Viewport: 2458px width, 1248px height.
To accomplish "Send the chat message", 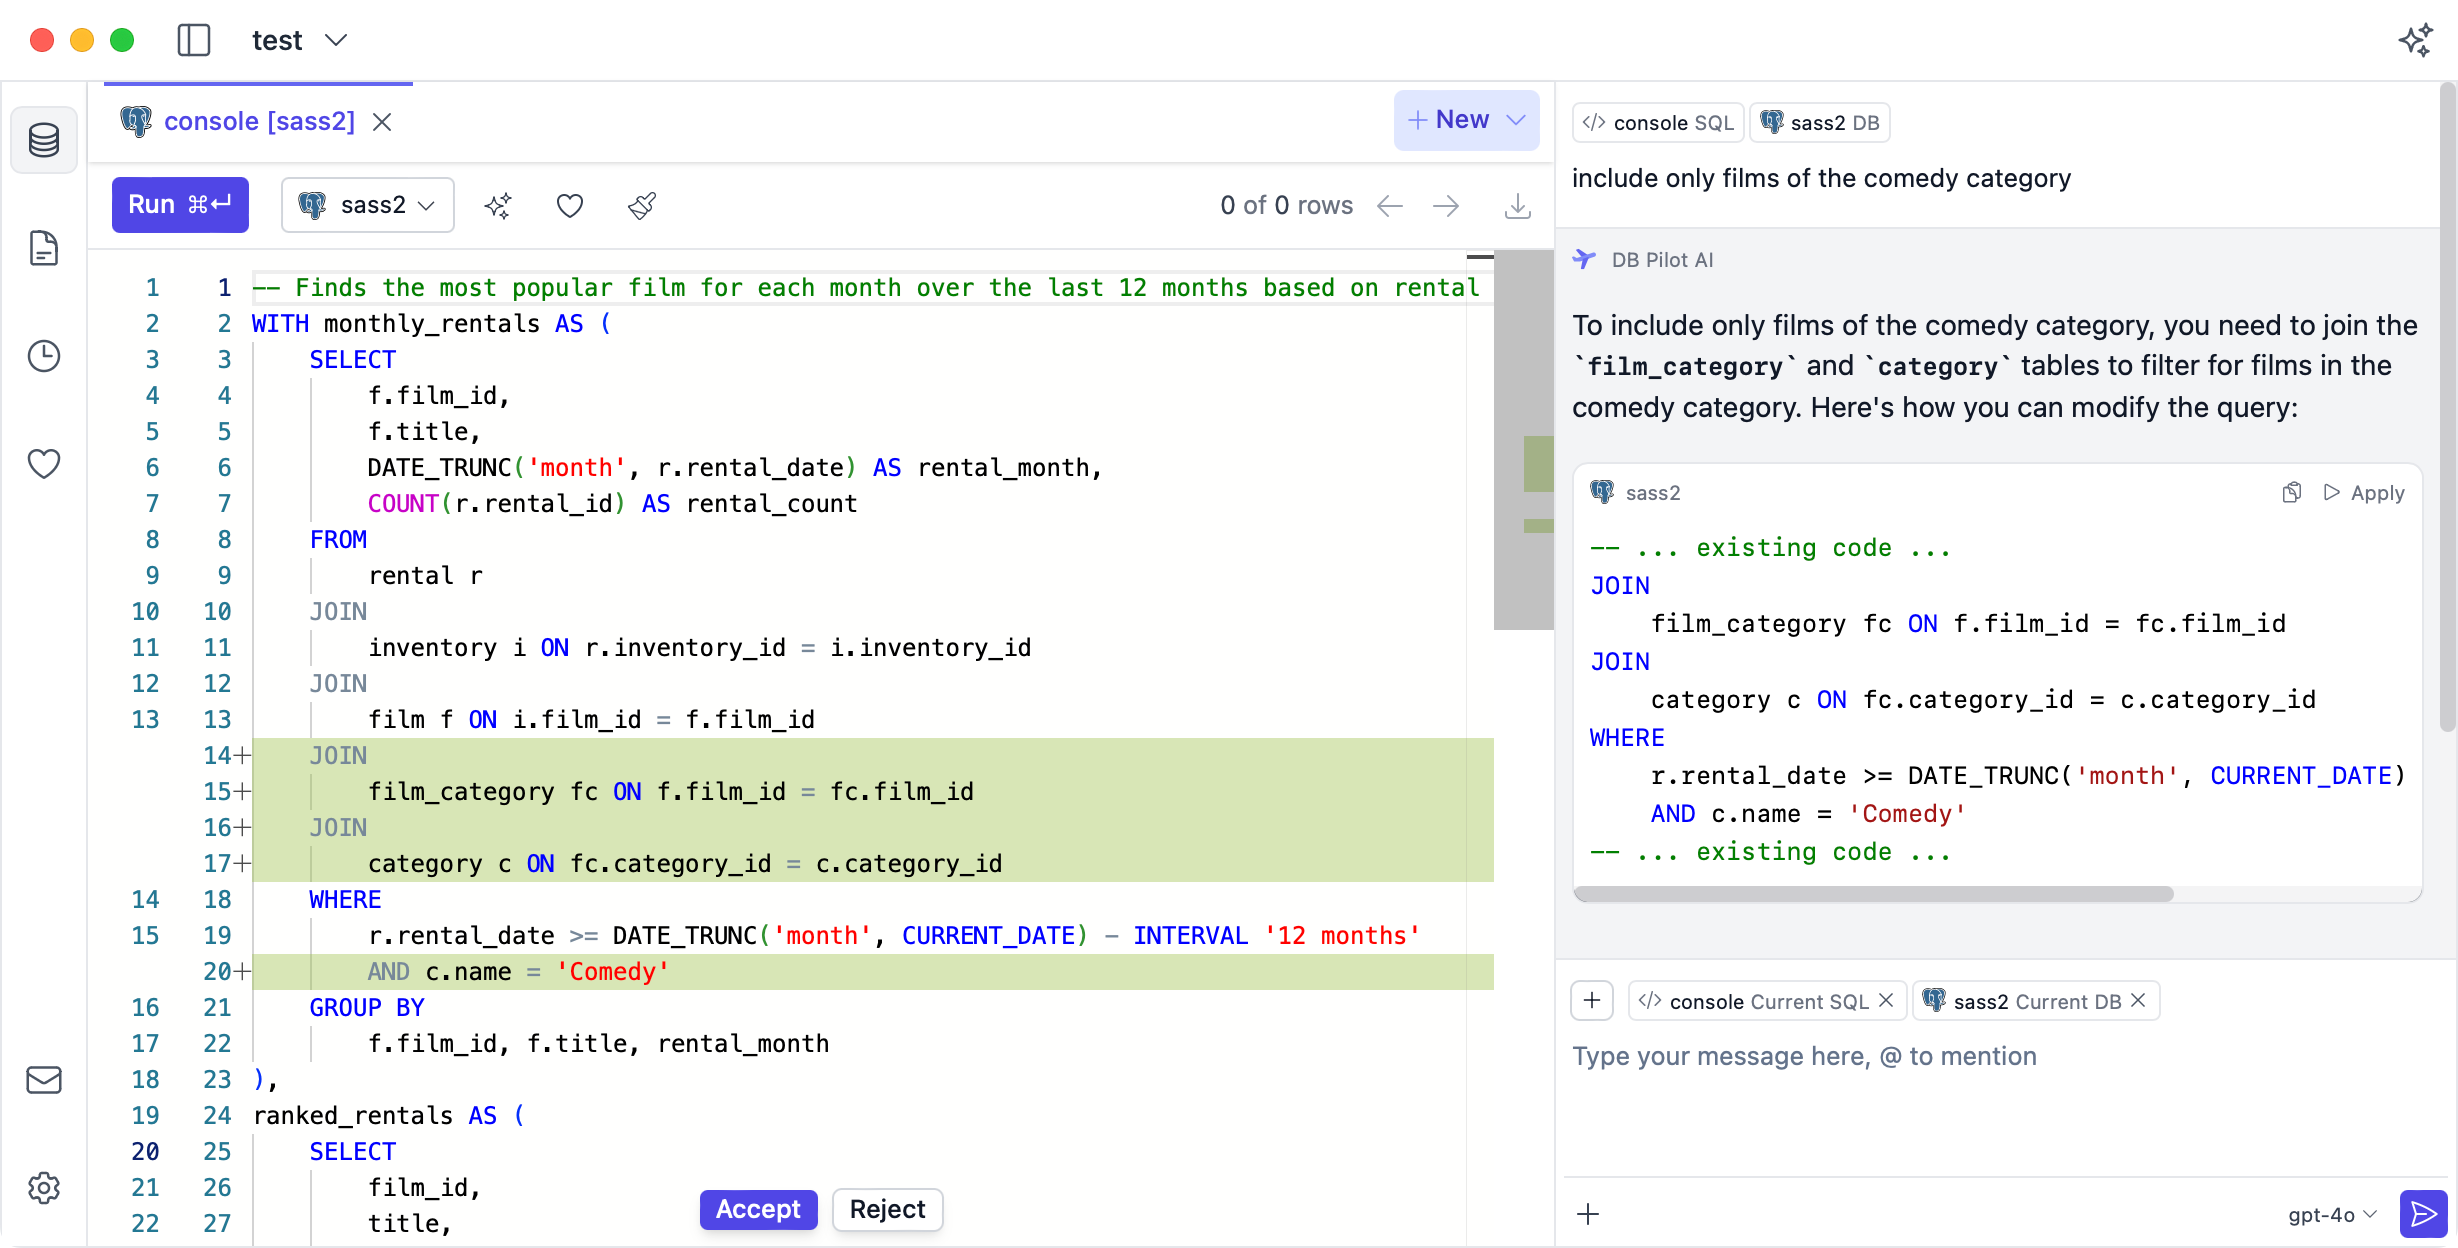I will tap(2423, 1214).
